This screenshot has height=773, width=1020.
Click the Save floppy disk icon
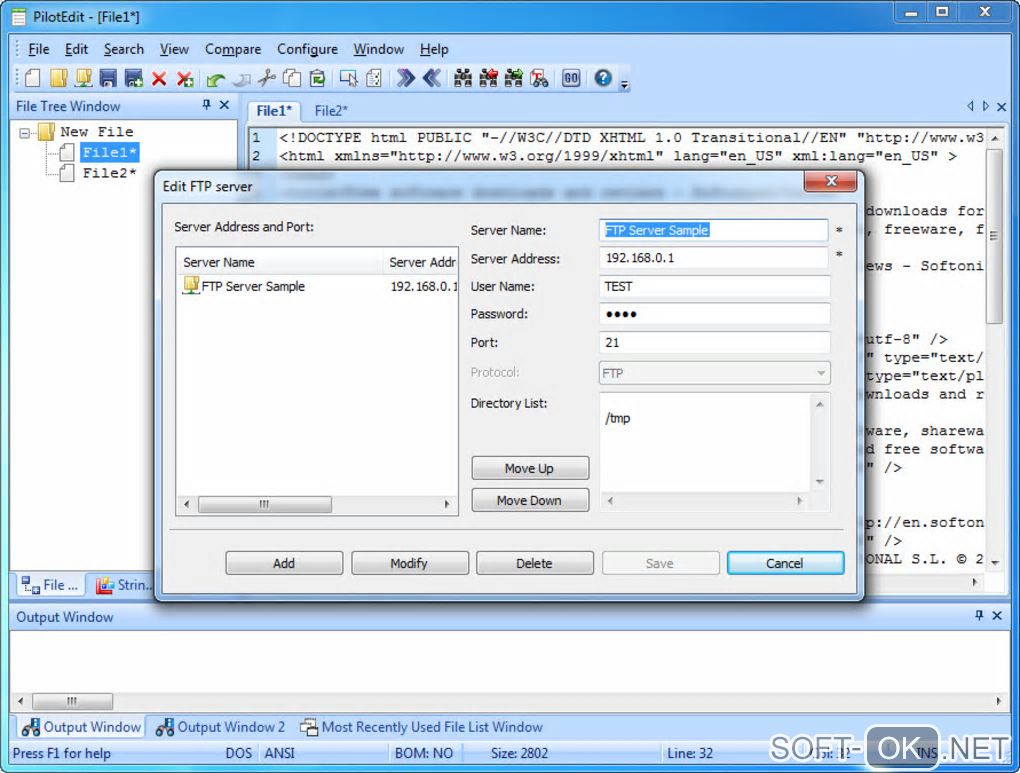(x=108, y=79)
